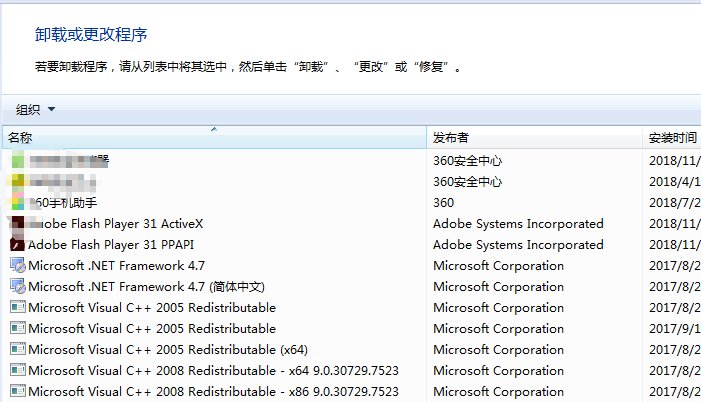
Task: Click the icon of Visual C++ 2005 Redistributable (x64)
Action: click(18, 349)
